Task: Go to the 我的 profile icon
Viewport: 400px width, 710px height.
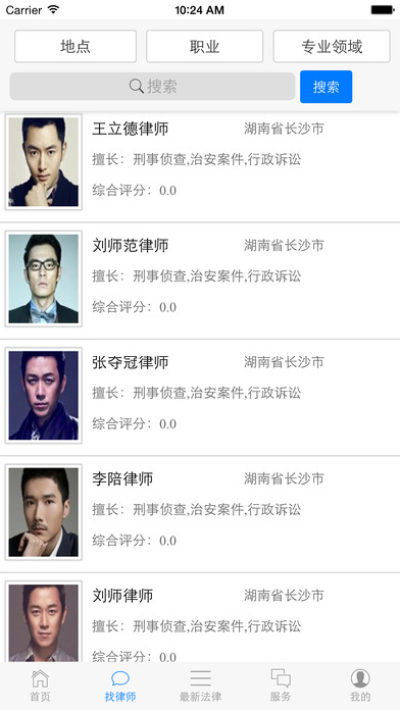Action: [x=360, y=678]
